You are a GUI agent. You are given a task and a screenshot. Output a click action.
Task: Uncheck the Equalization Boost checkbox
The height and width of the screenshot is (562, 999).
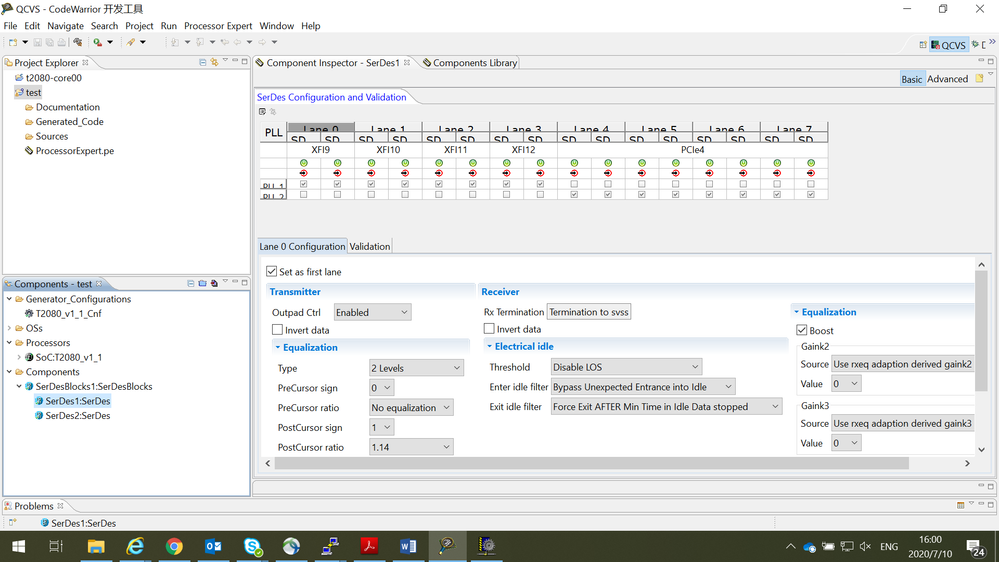(x=802, y=330)
